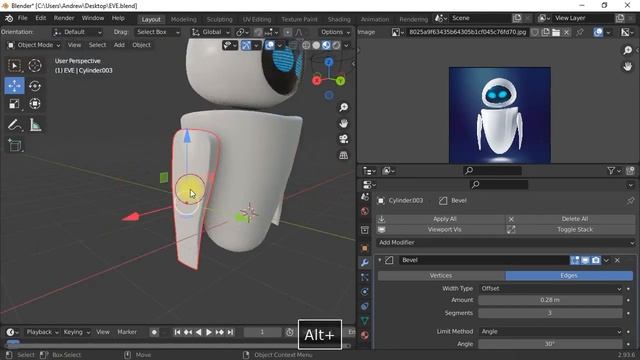
Task: Toggle Bevel modifier viewport display
Action: [x=585, y=260]
